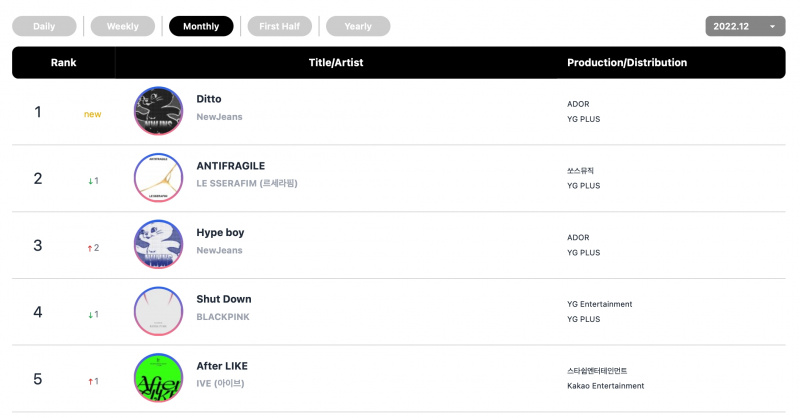
Task: Open the Shut Down album artwork
Action: pyautogui.click(x=158, y=311)
